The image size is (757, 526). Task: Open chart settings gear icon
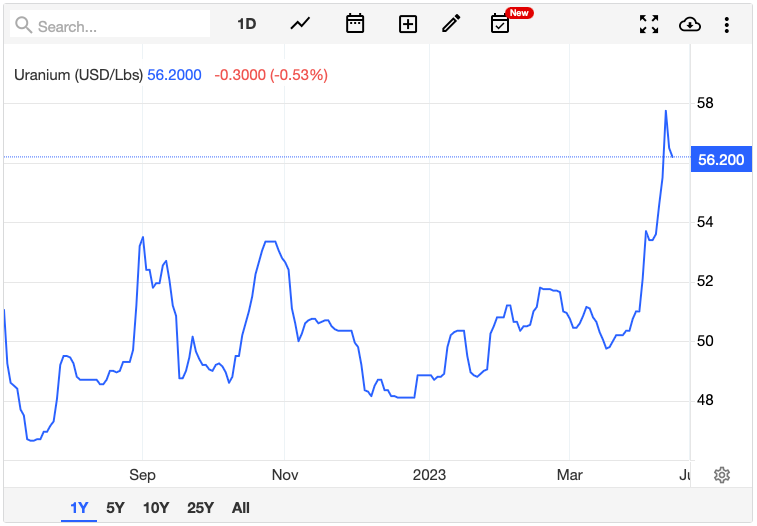pos(722,475)
